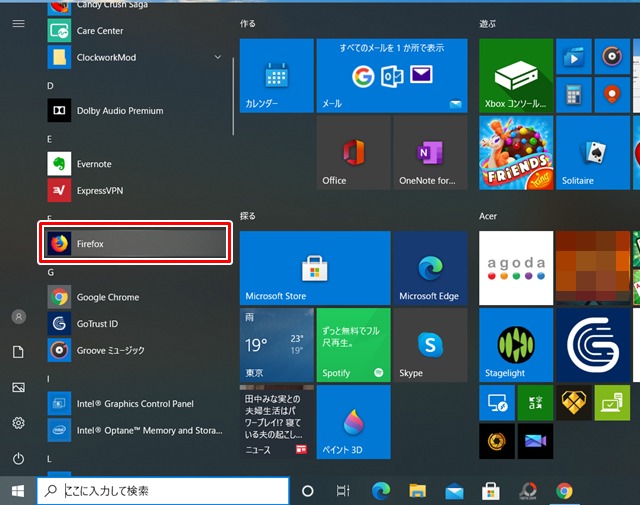Click the letter G index header
Viewport: 640px width, 505px height.
51,272
